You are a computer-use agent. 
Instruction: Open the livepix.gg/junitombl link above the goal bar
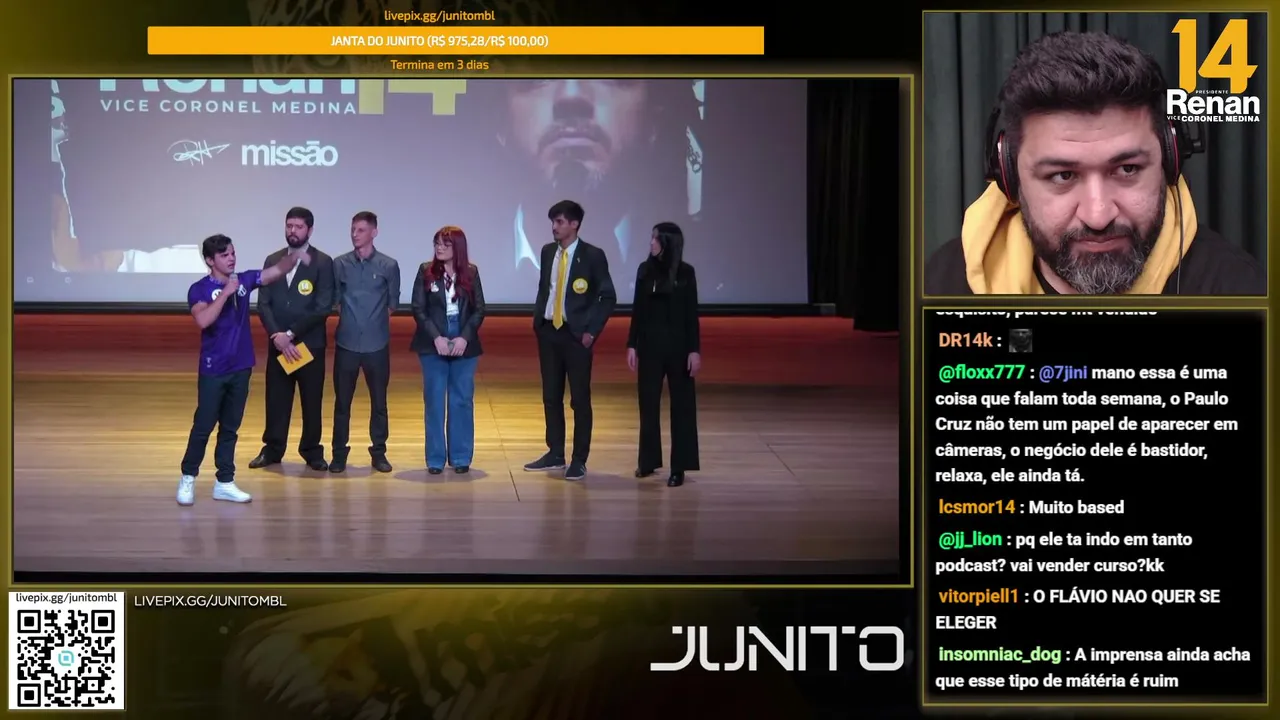tap(439, 16)
